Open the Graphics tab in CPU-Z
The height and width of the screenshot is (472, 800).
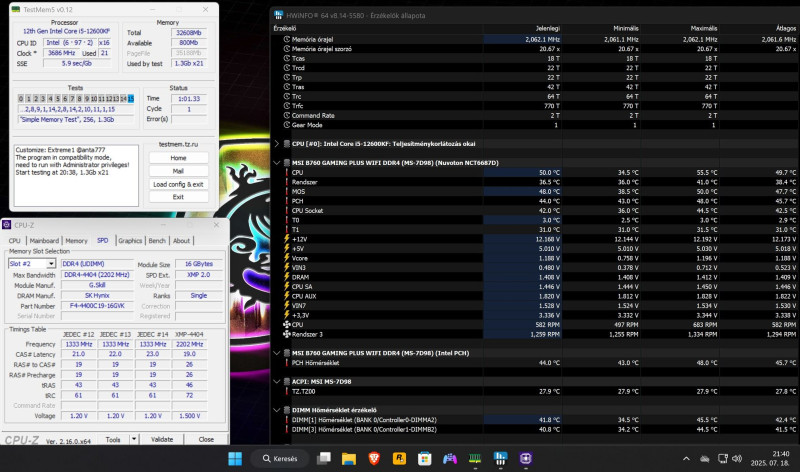click(130, 241)
